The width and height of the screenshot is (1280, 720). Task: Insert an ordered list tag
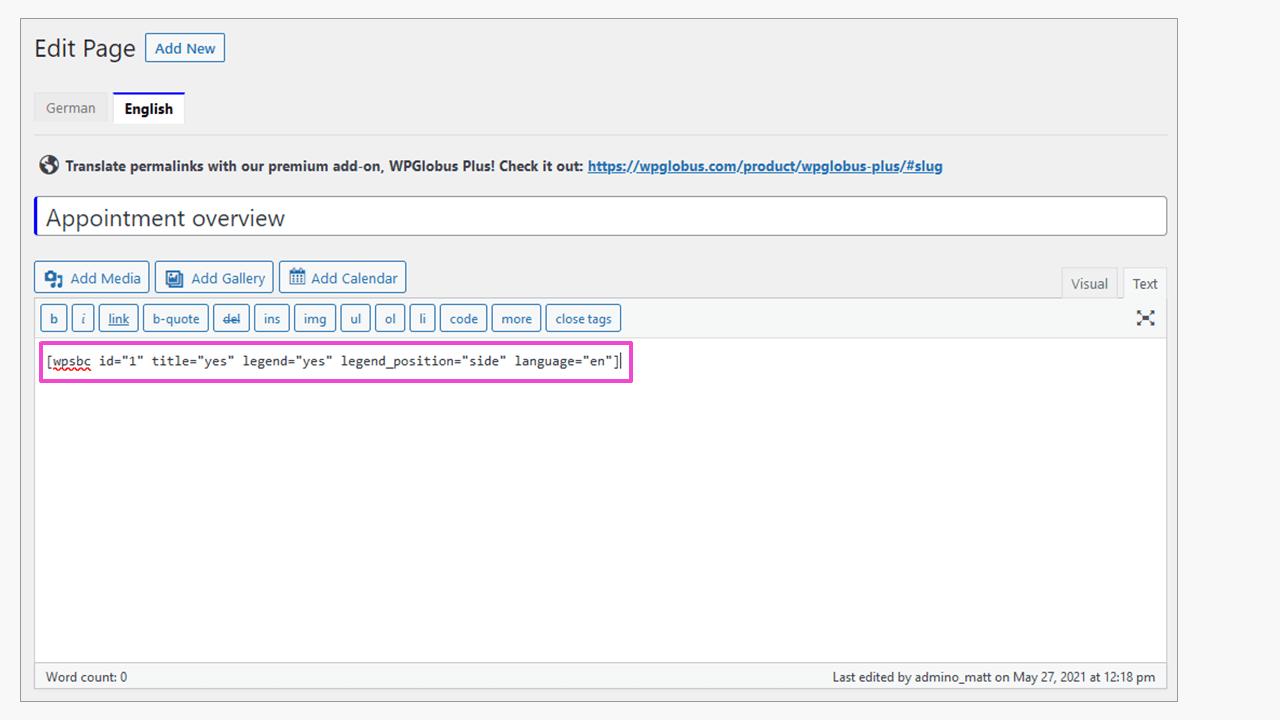390,318
